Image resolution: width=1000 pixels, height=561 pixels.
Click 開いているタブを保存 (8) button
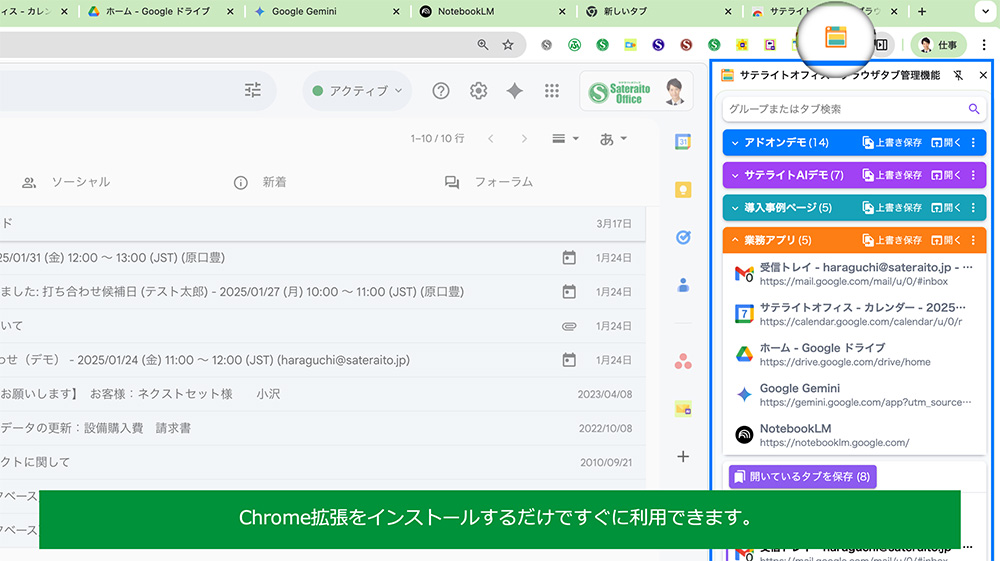(x=802, y=477)
